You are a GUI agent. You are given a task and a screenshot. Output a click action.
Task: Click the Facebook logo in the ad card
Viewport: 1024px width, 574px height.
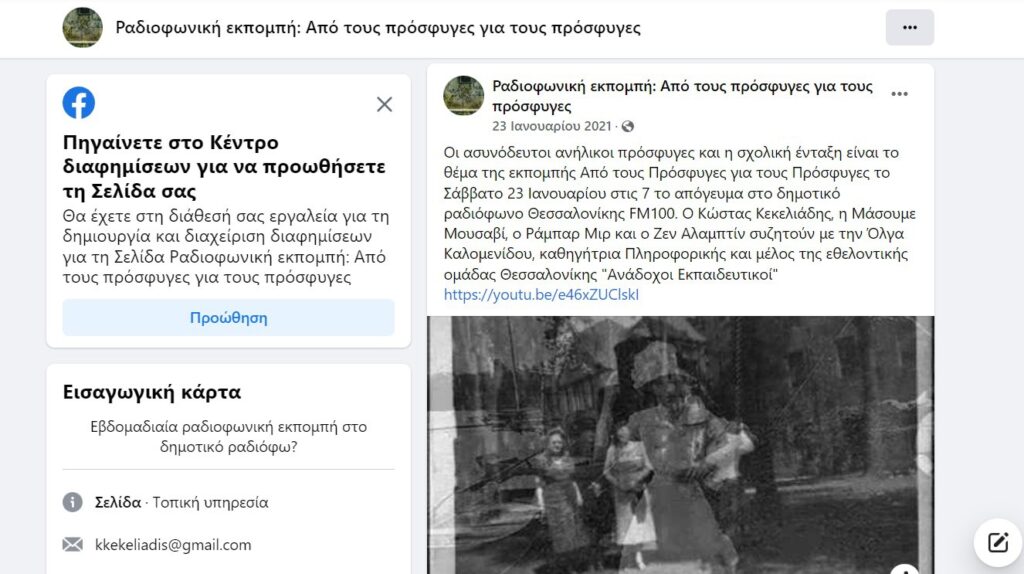pos(79,103)
